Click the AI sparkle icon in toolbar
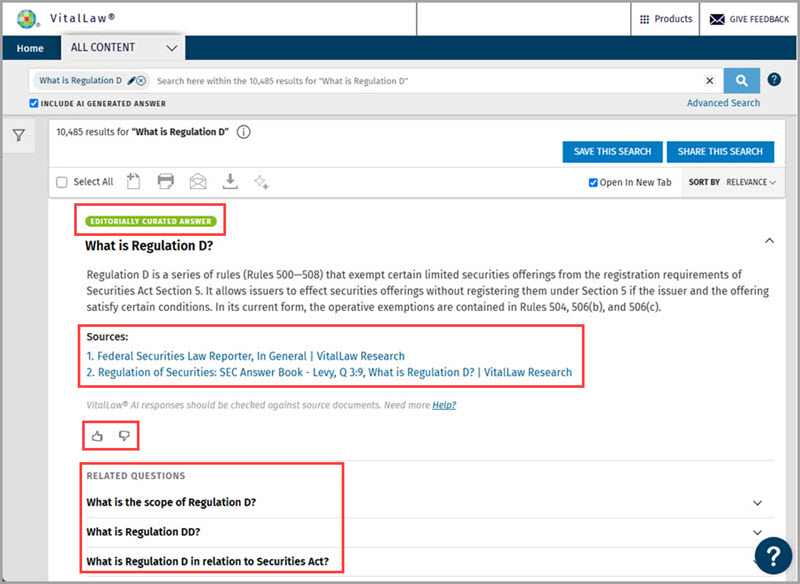Screen dimensions: 800x584 (261, 182)
